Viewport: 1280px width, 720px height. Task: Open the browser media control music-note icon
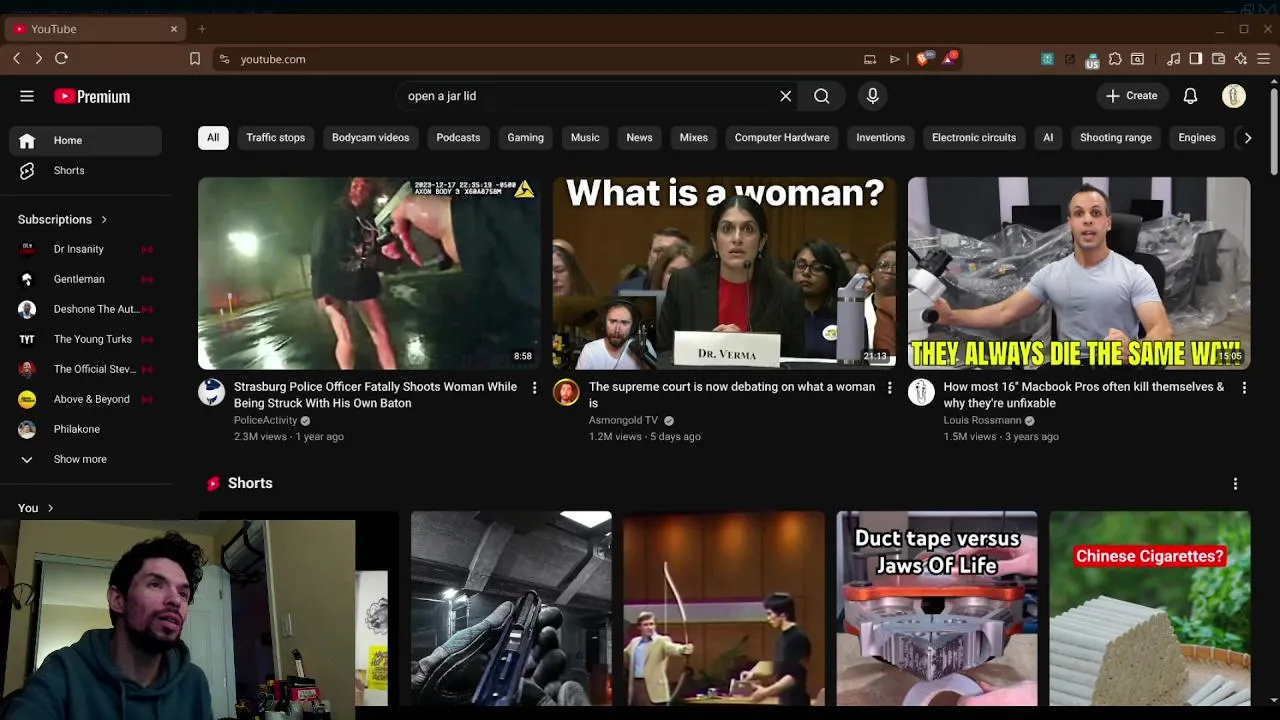pyautogui.click(x=1174, y=59)
